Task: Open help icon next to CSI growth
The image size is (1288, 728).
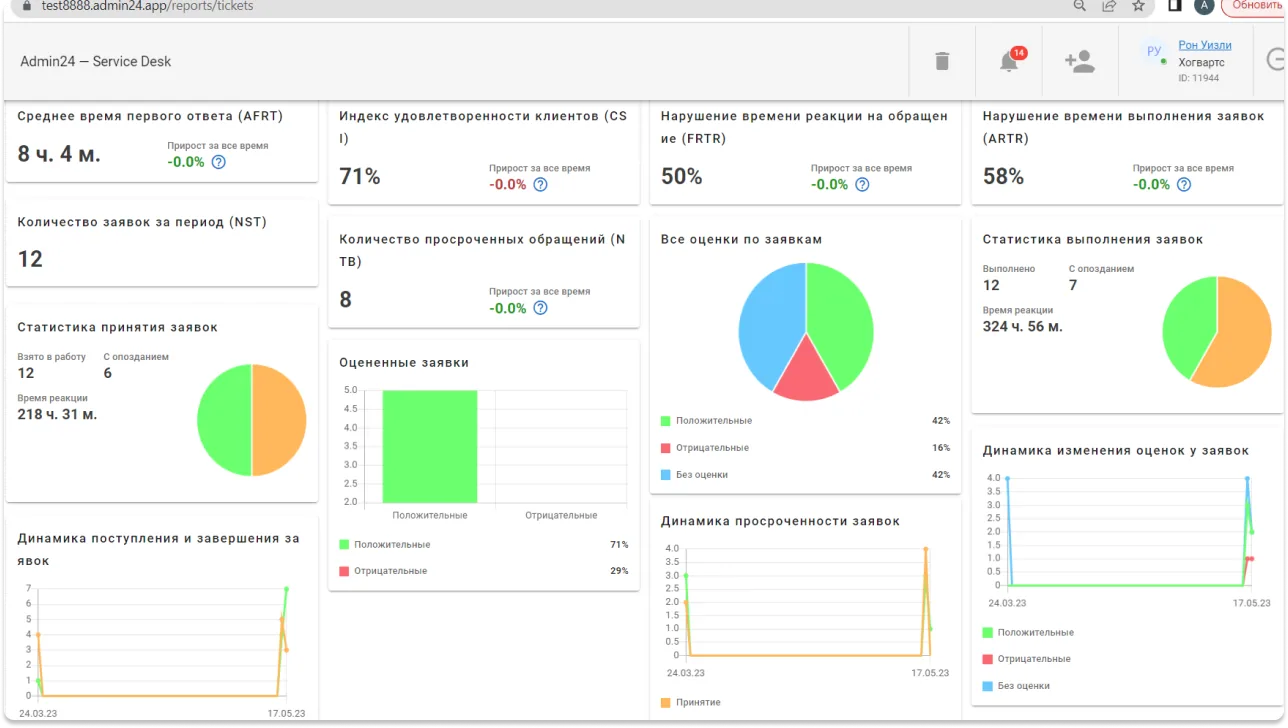Action: coord(541,185)
